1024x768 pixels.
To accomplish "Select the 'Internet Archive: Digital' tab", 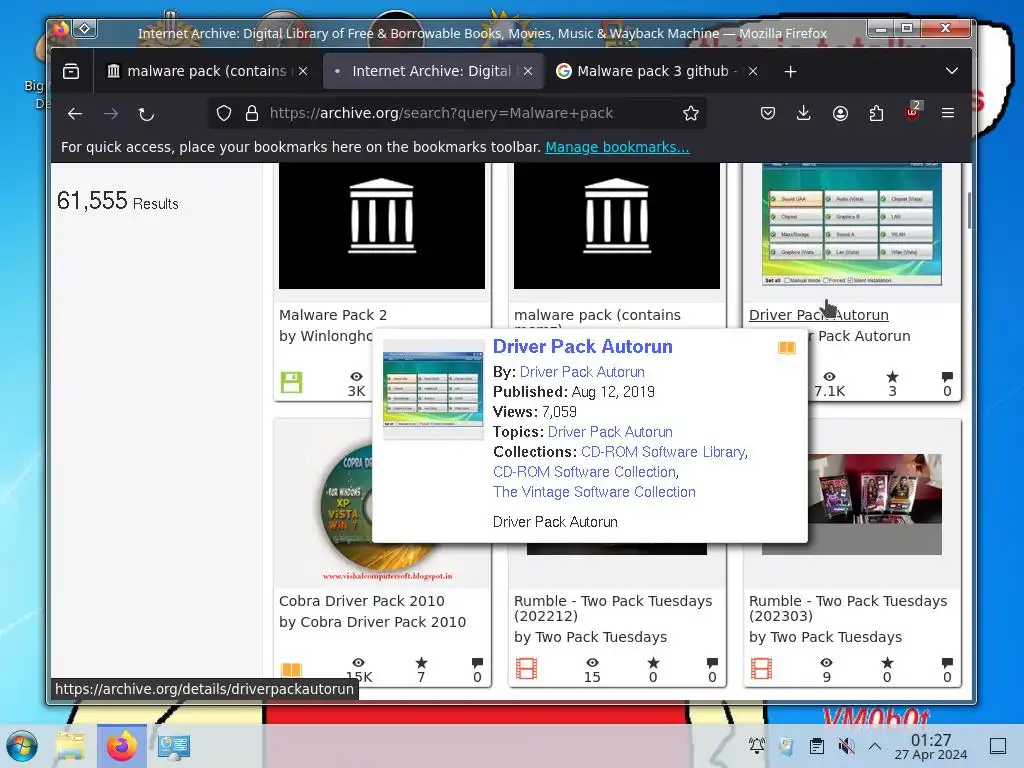I will tap(431, 71).
